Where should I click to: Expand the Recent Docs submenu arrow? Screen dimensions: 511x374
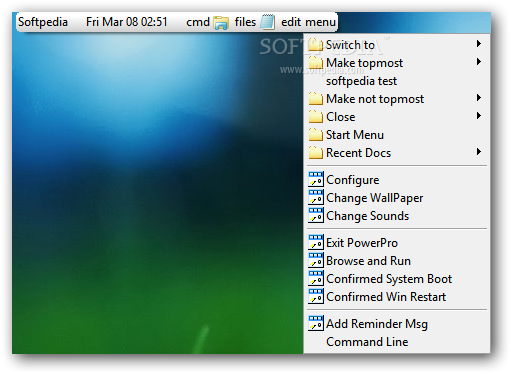pyautogui.click(x=479, y=152)
